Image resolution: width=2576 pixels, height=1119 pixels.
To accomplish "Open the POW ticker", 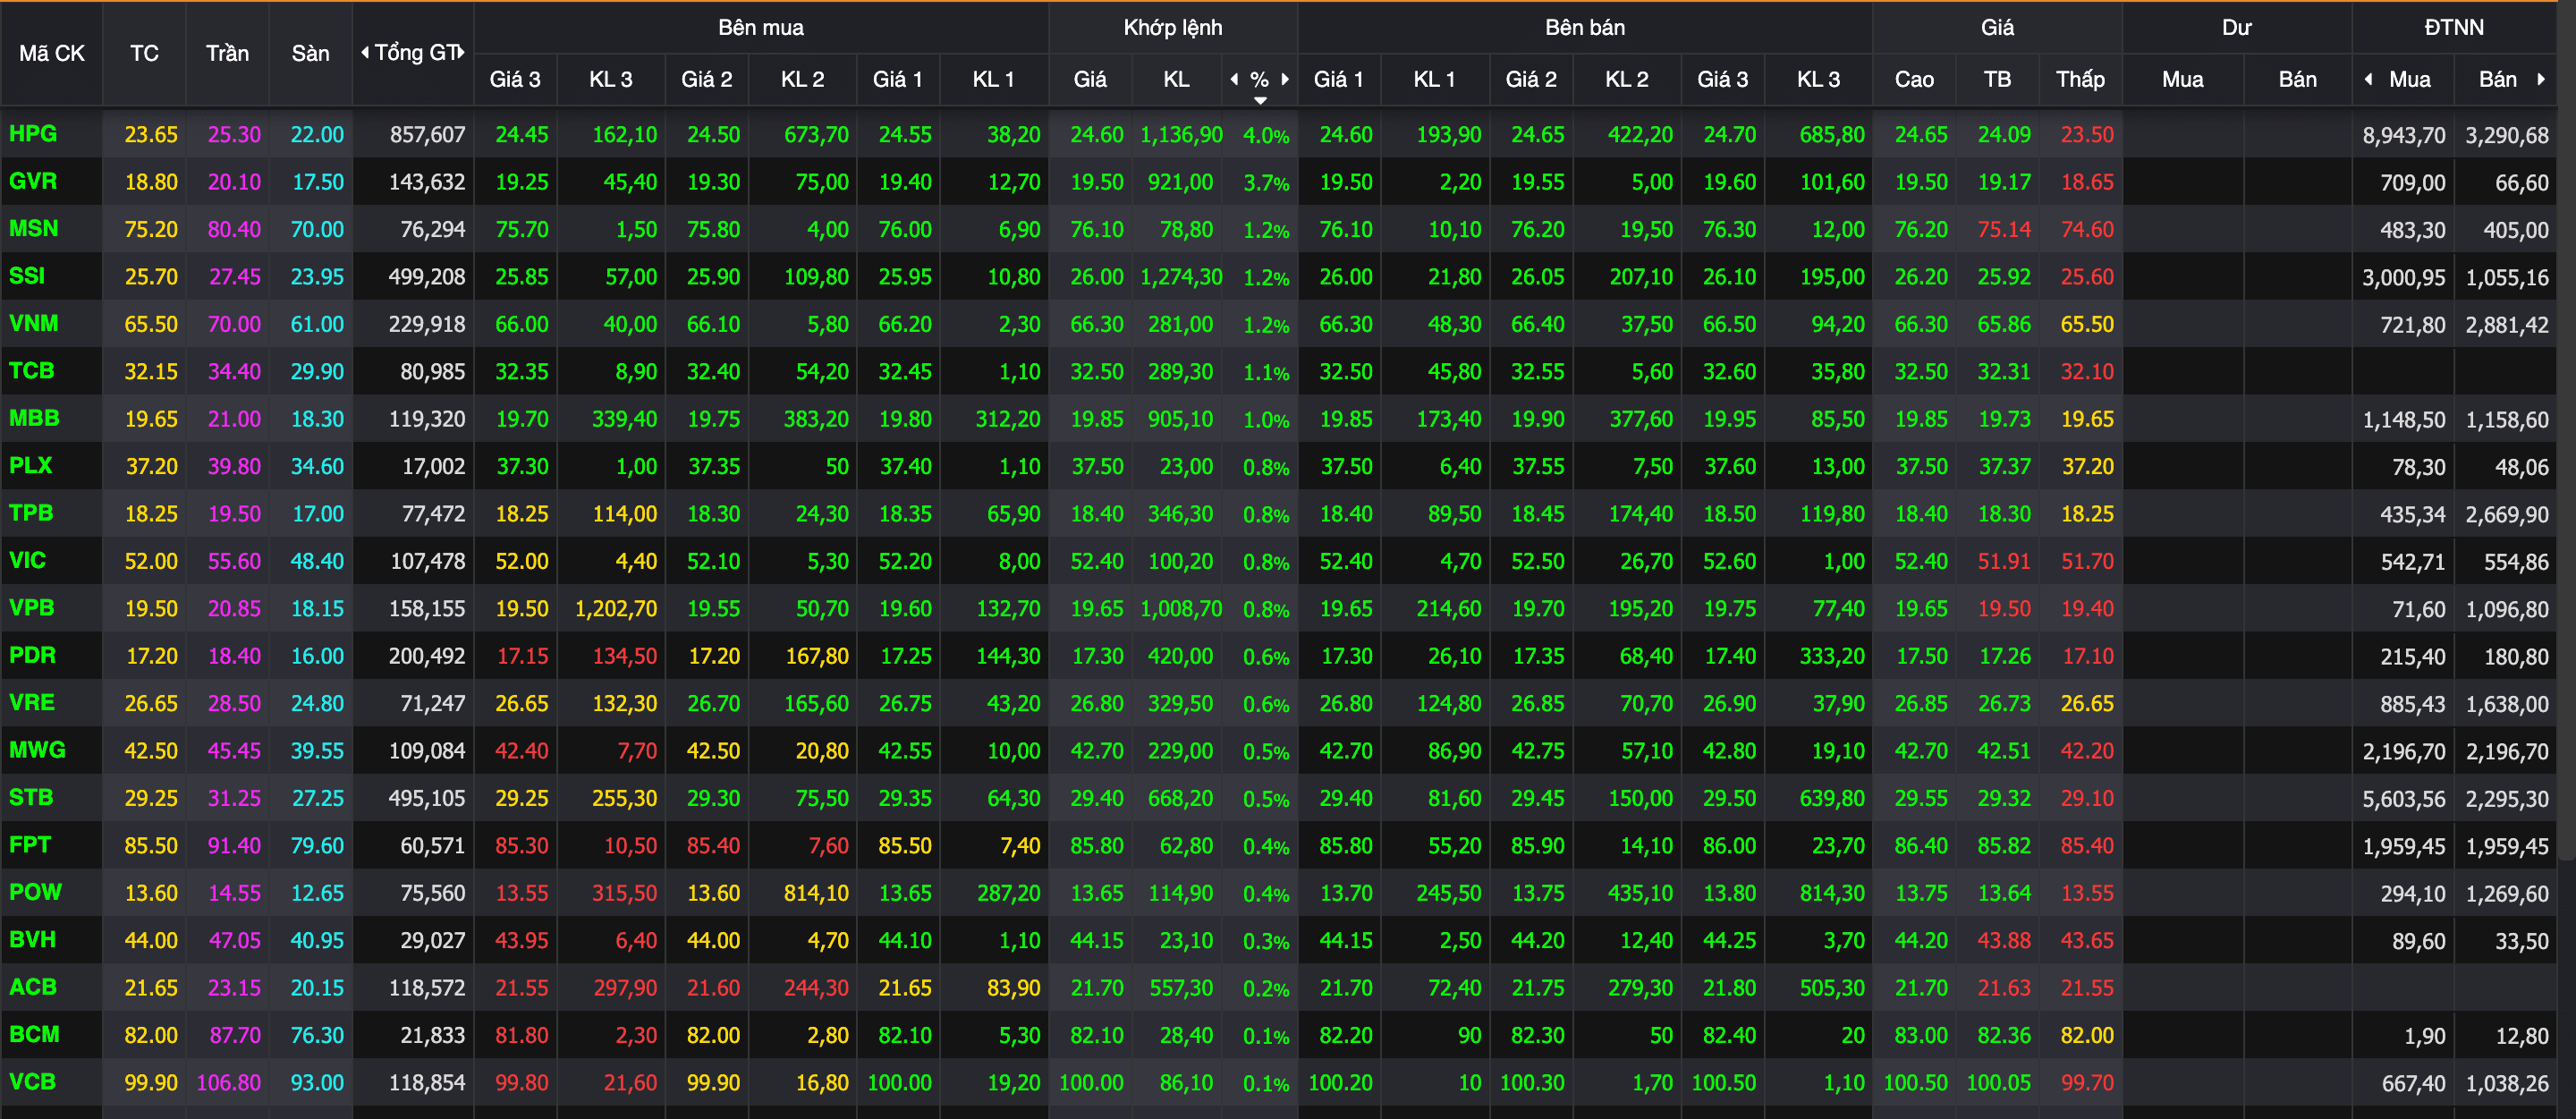I will coord(35,892).
